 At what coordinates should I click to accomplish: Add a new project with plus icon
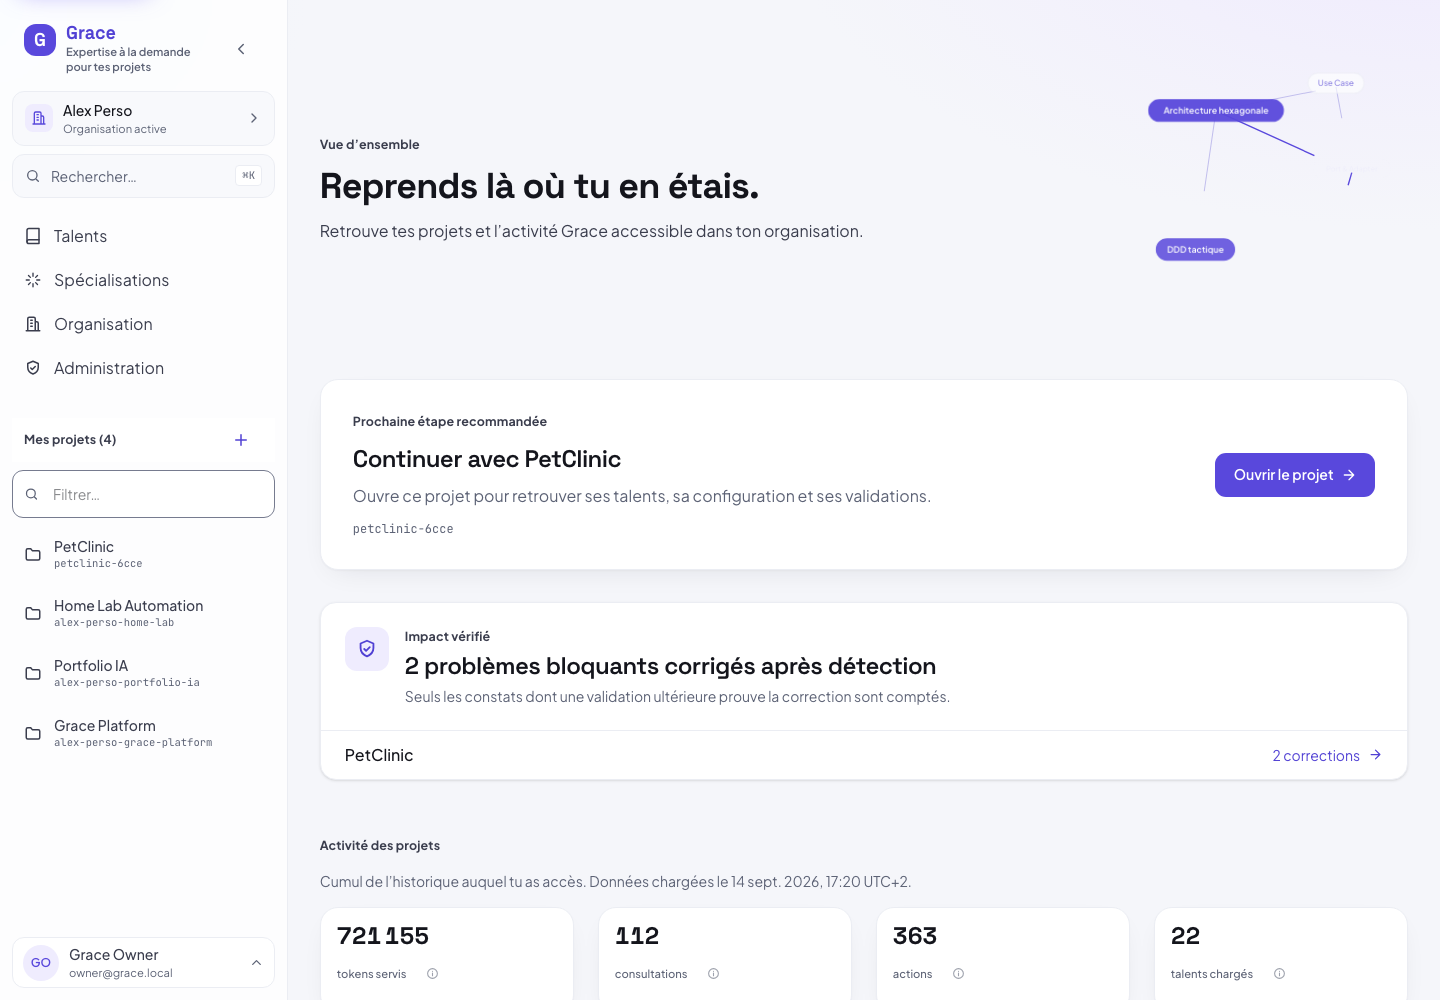point(241,440)
